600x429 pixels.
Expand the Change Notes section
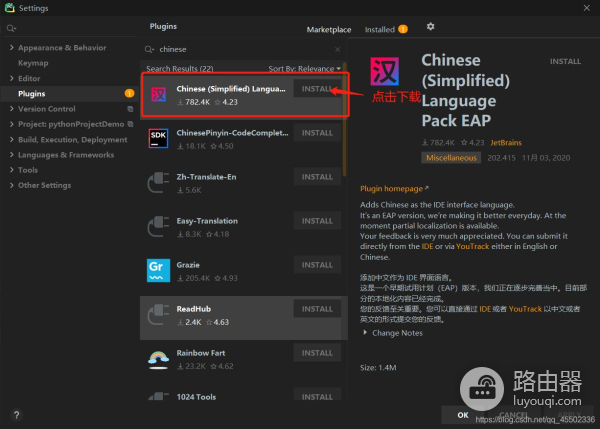365,333
